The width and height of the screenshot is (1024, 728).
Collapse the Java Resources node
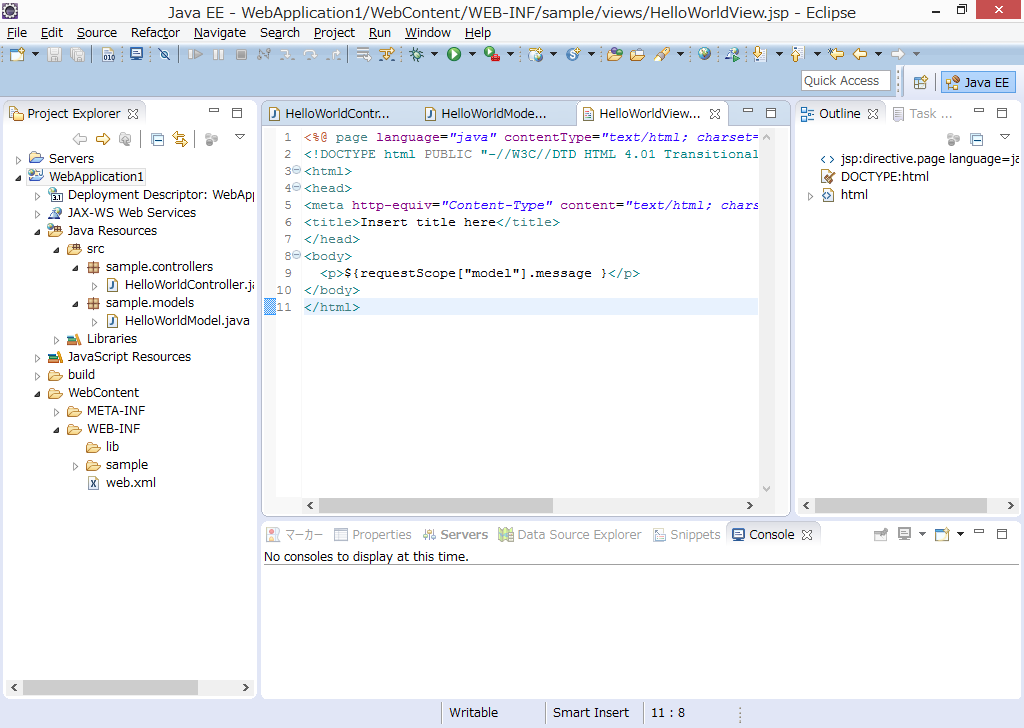(x=37, y=232)
